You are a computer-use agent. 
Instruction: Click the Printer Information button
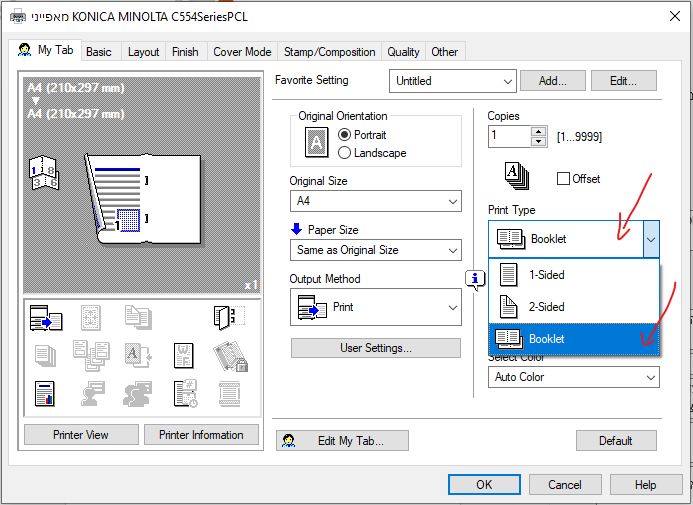pos(201,435)
